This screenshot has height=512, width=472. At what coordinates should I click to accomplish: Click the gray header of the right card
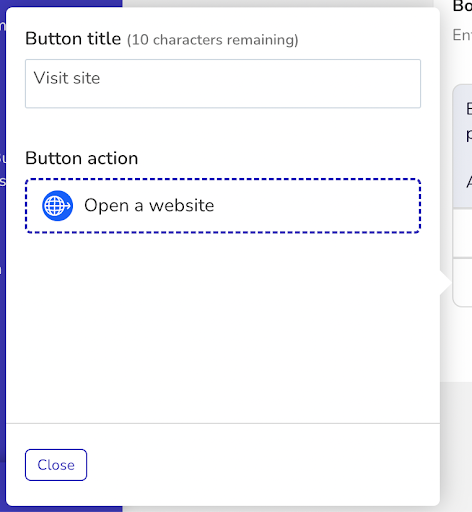[462, 147]
